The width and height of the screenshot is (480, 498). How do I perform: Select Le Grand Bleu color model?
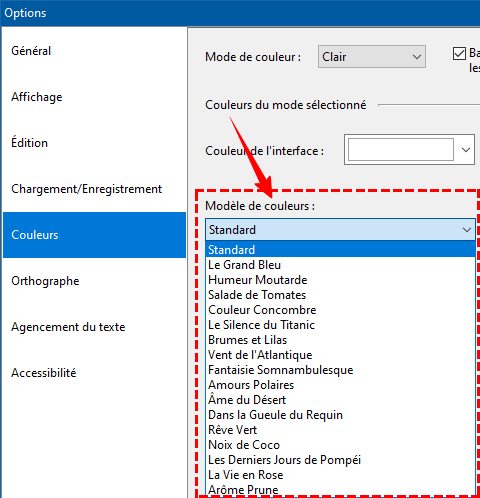click(x=340, y=265)
